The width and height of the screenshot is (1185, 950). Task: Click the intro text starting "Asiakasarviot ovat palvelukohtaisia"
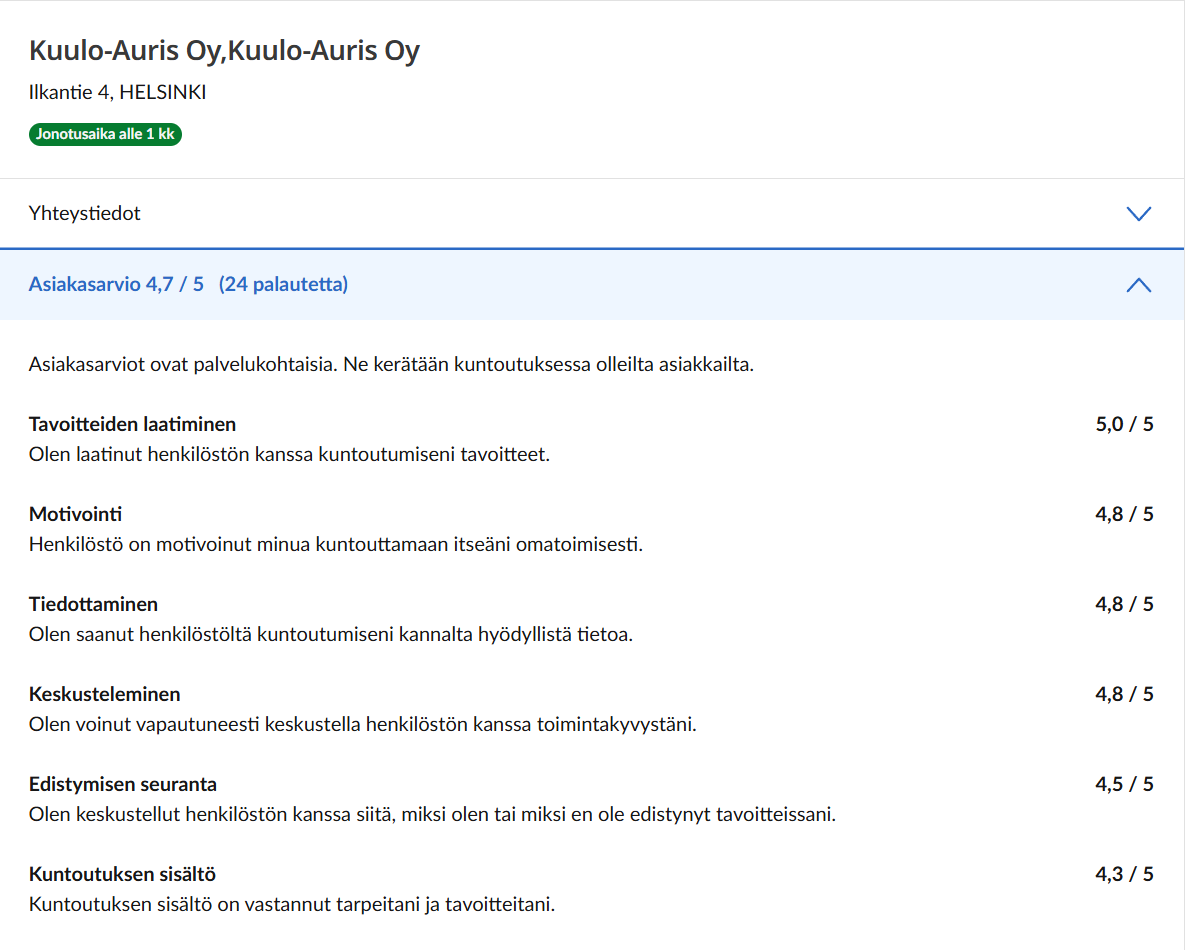click(391, 364)
